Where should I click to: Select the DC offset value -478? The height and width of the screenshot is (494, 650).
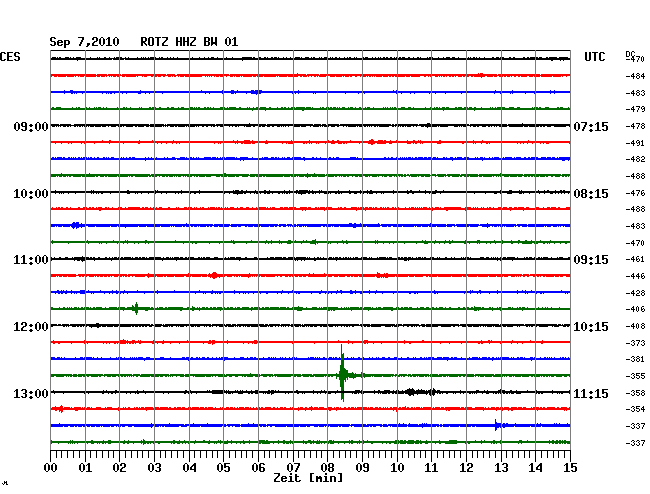pyautogui.click(x=635, y=126)
